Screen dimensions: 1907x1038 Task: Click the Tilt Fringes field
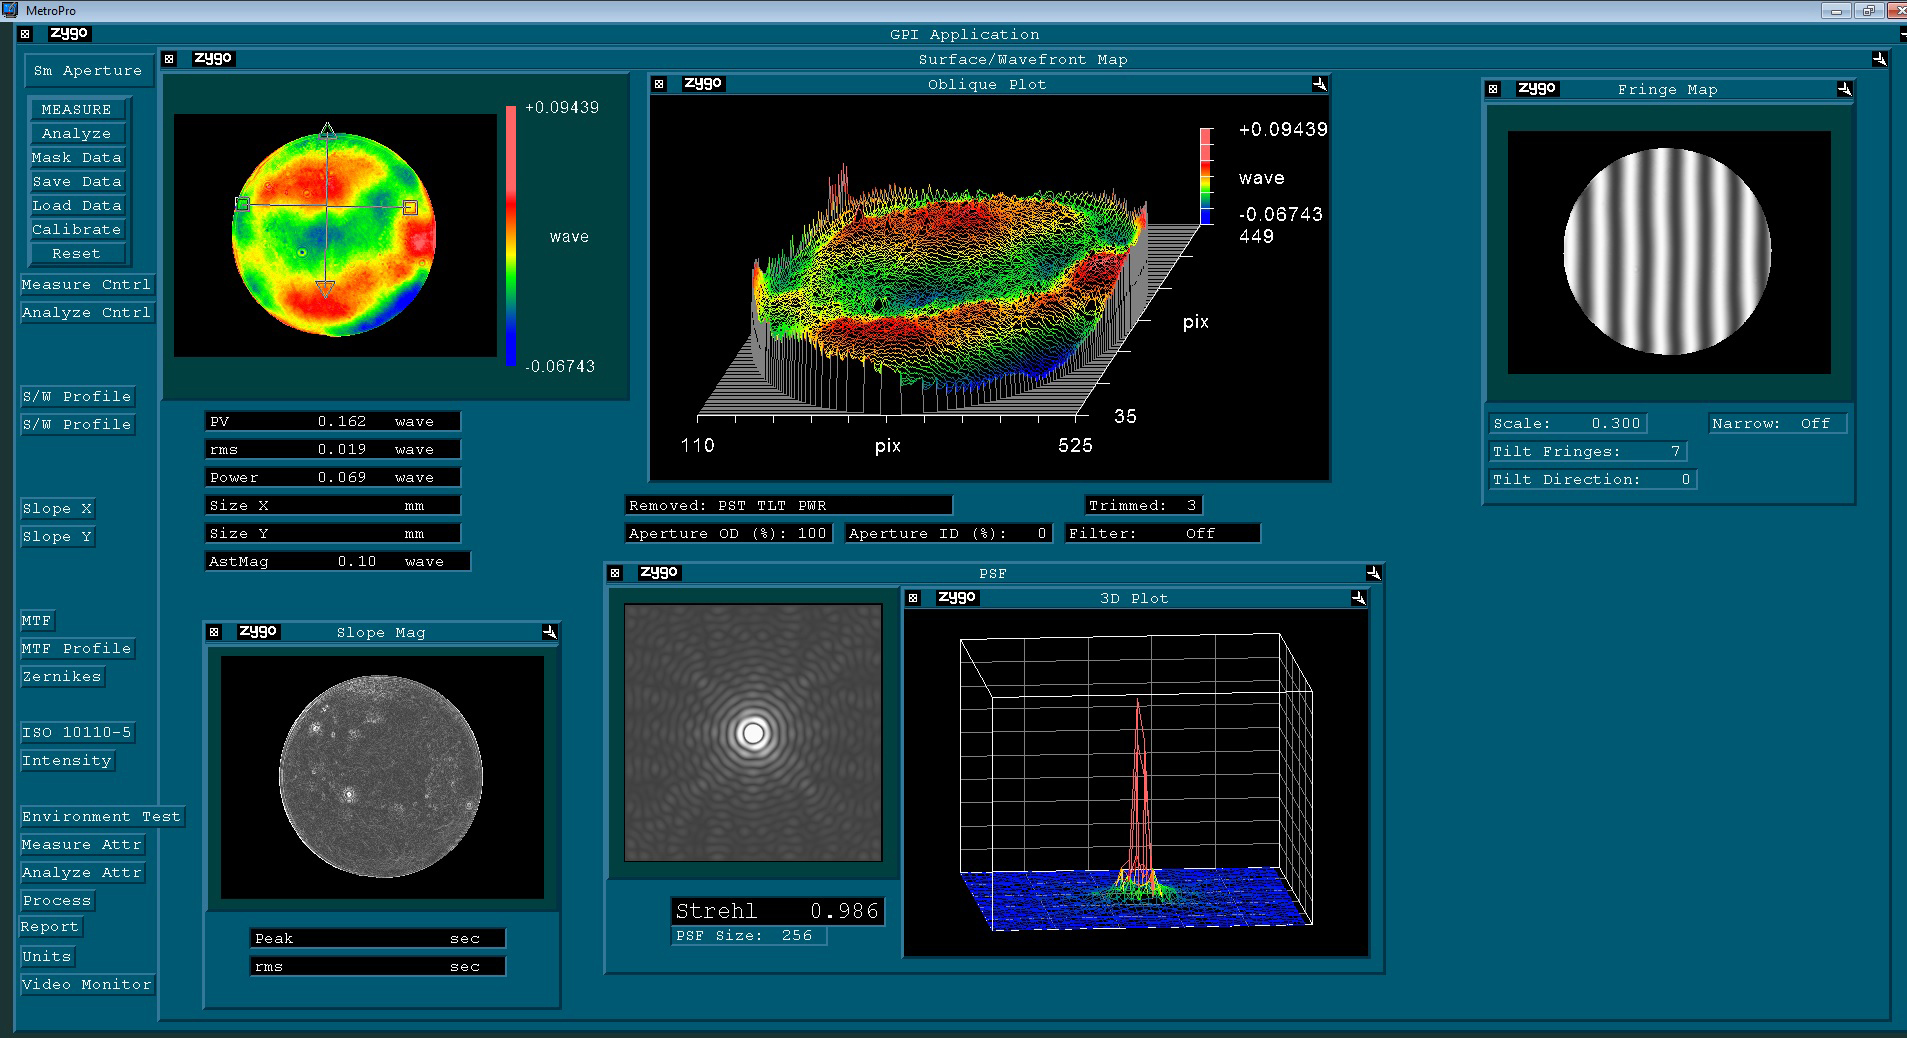[1587, 451]
